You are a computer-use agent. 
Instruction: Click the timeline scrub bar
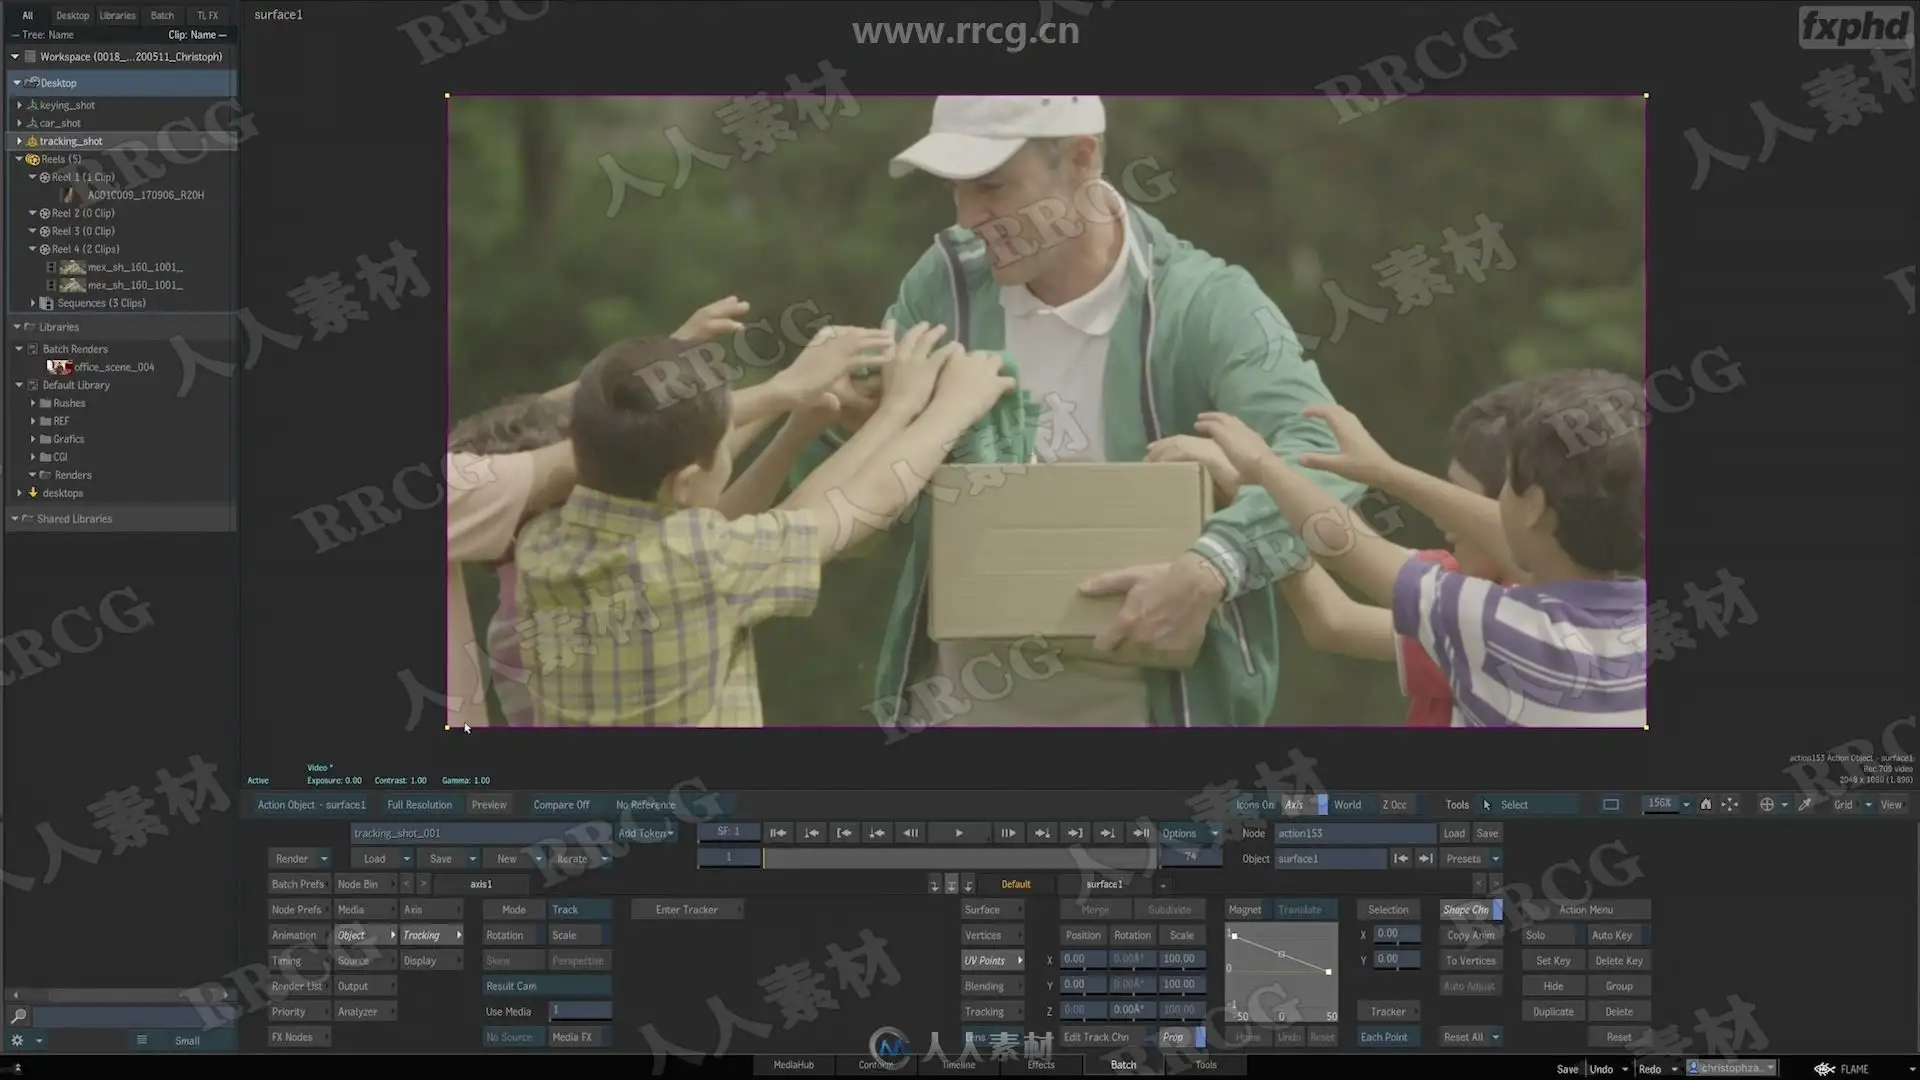point(958,858)
